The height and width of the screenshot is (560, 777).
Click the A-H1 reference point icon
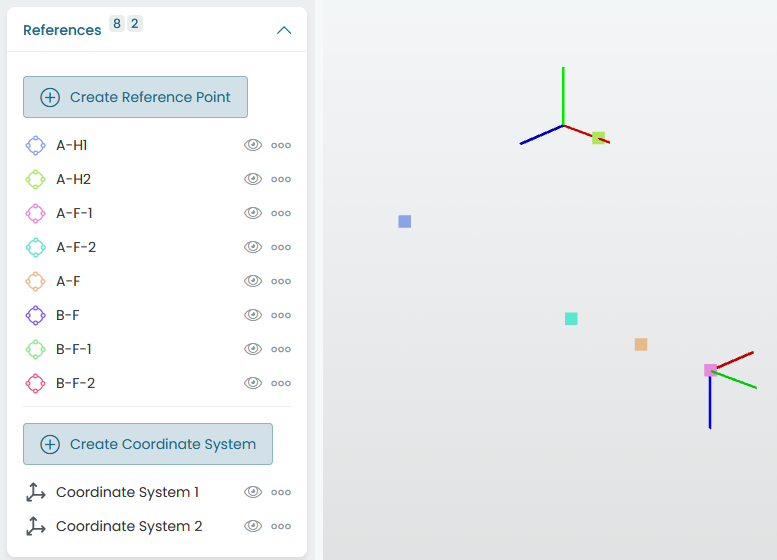click(36, 146)
